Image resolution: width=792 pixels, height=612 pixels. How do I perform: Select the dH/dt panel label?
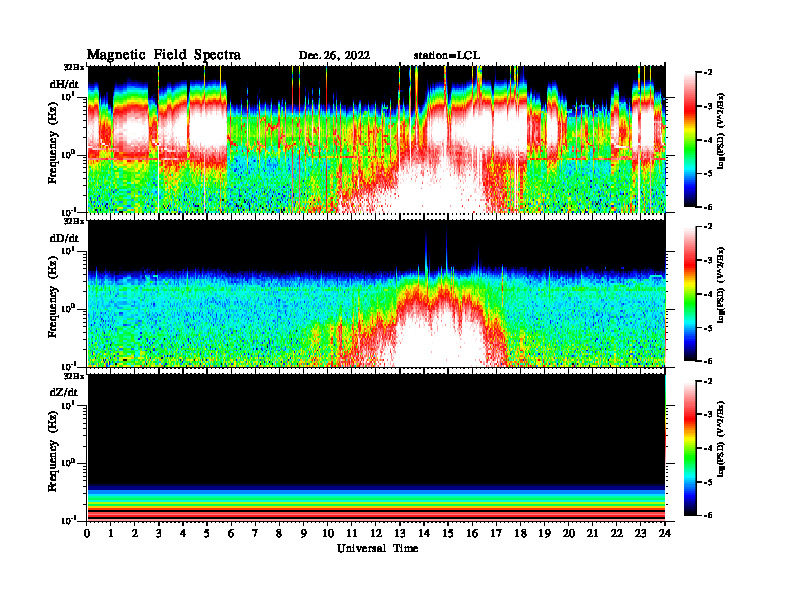[x=64, y=85]
